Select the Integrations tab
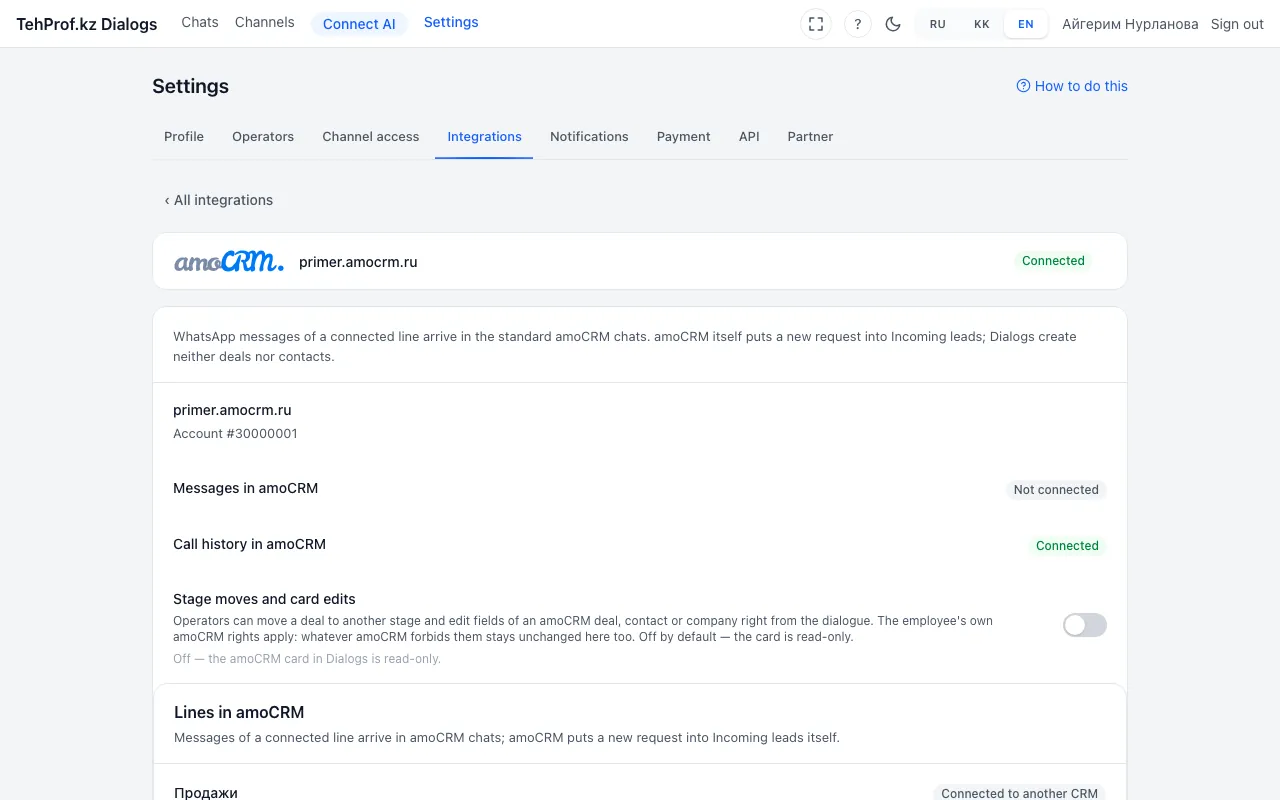 tap(485, 137)
